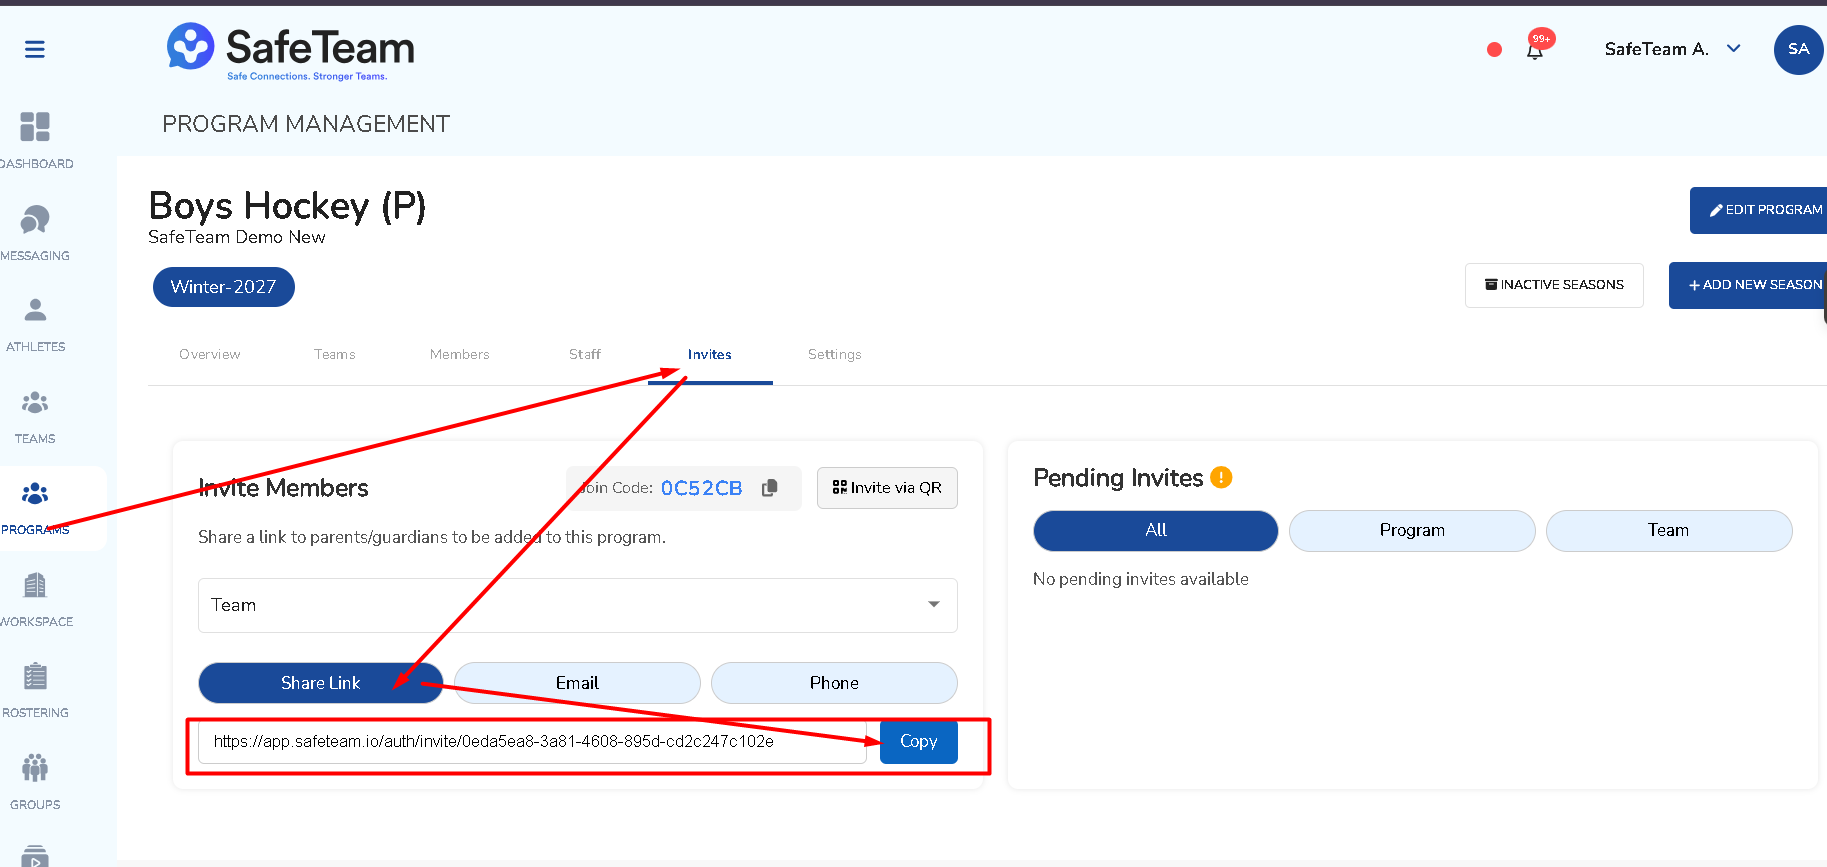
Task: Click the SafeTeam logo
Action: [x=291, y=51]
